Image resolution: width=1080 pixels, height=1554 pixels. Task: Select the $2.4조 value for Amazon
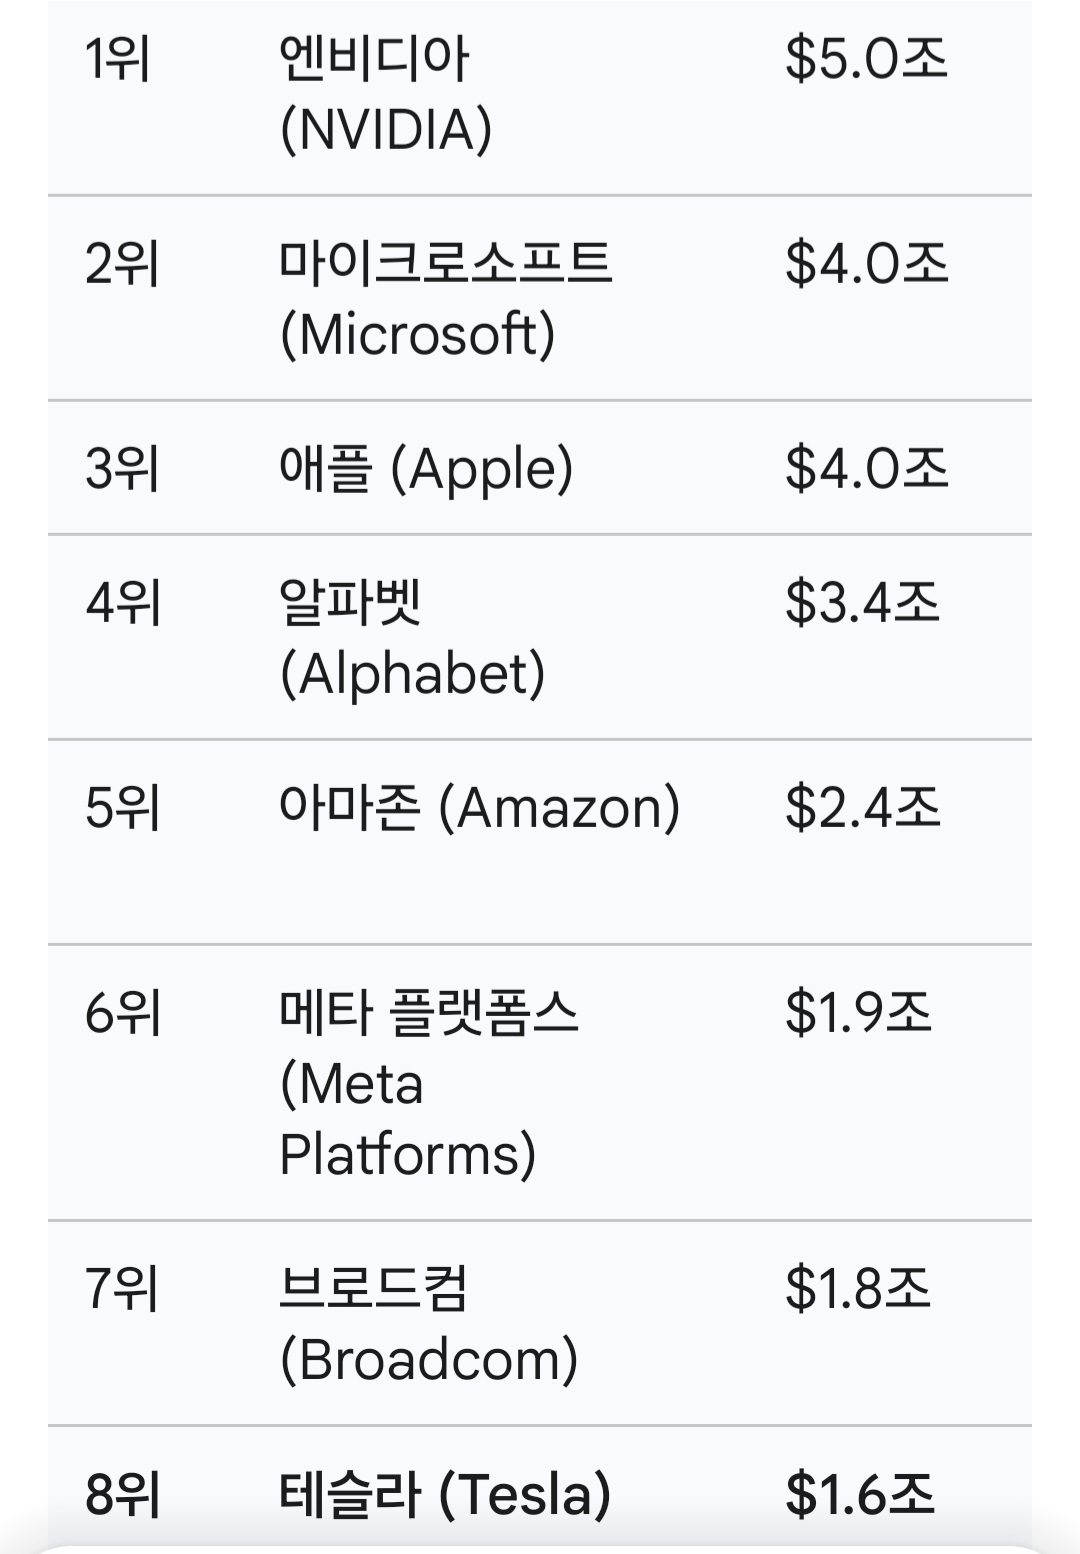coord(862,807)
